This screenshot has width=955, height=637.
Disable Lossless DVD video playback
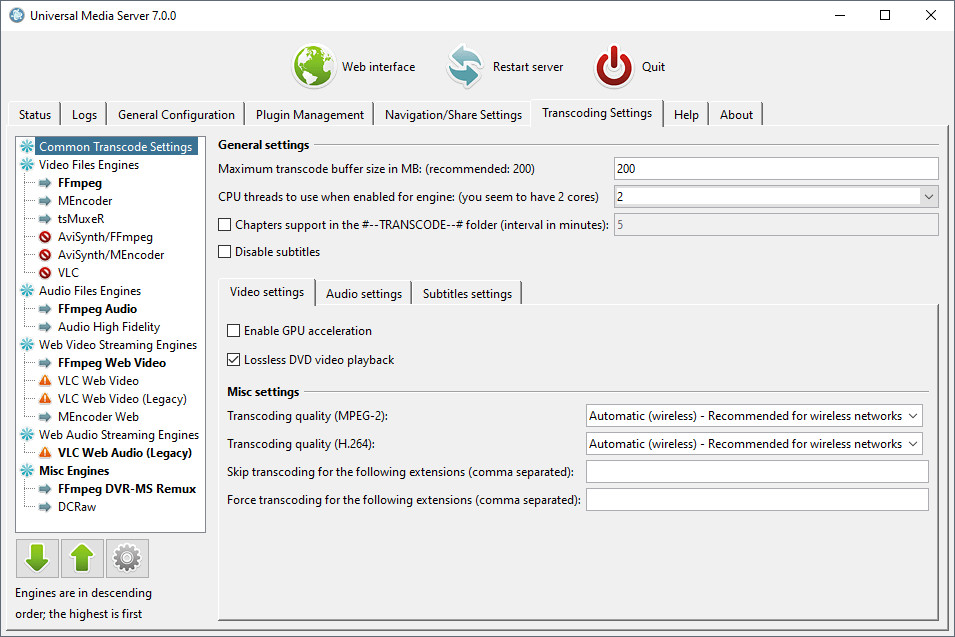(234, 359)
